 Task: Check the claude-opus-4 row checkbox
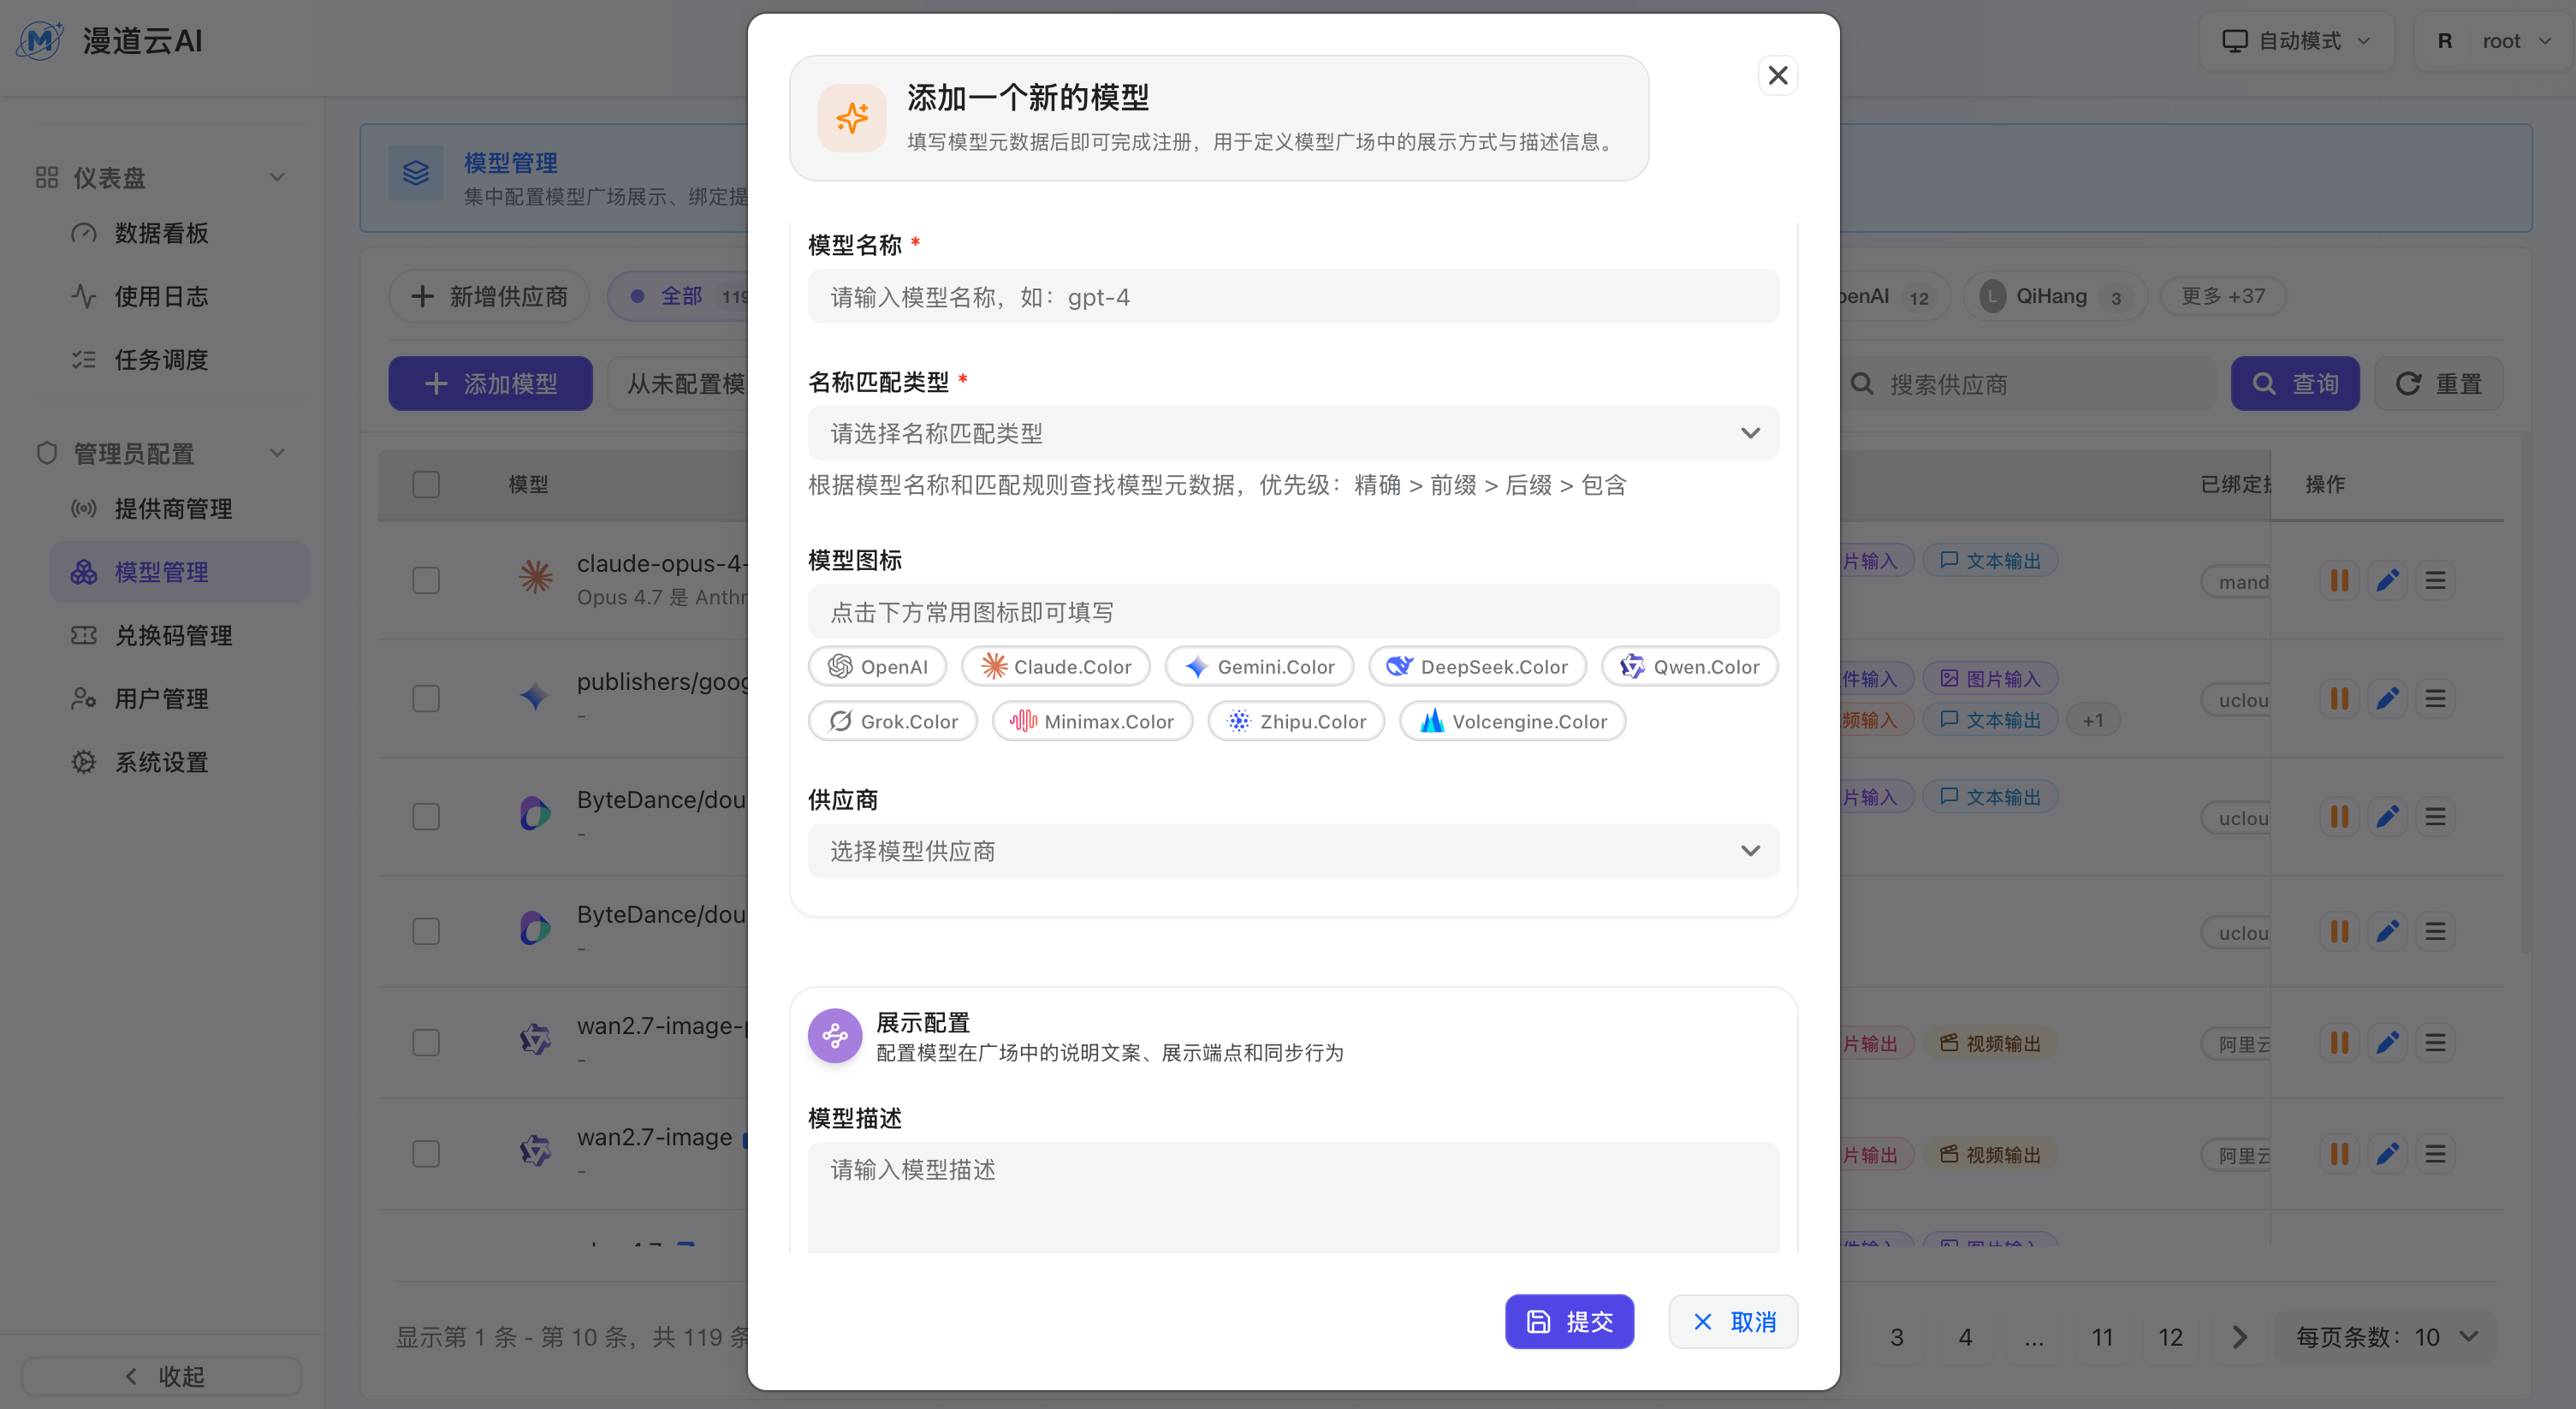click(426, 581)
